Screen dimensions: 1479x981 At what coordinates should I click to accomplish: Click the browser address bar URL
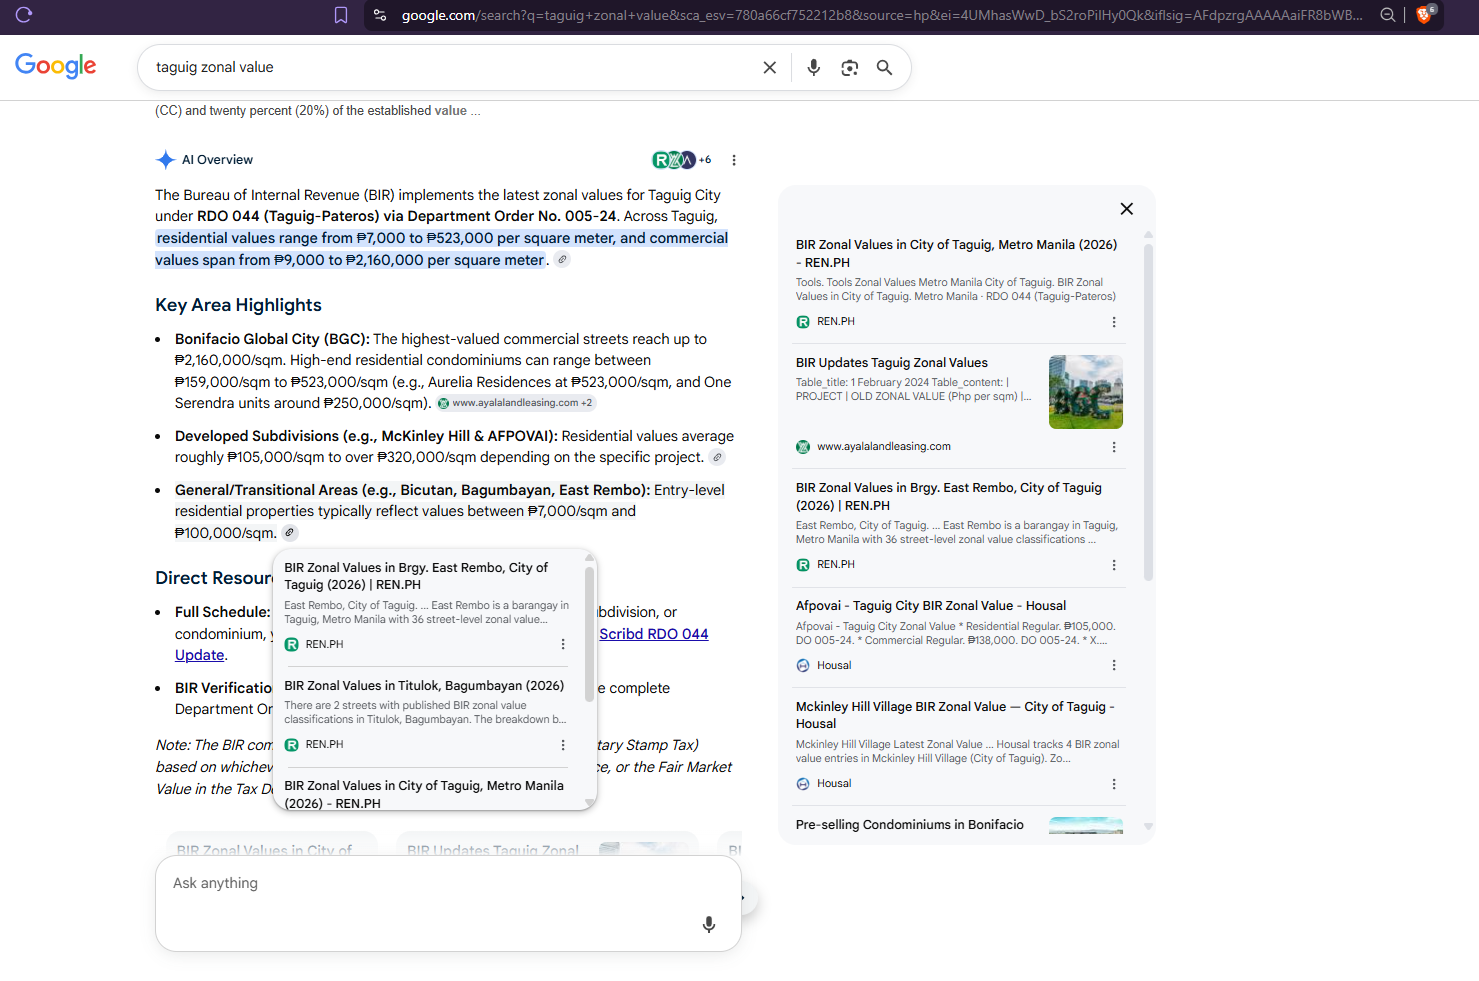click(x=880, y=15)
